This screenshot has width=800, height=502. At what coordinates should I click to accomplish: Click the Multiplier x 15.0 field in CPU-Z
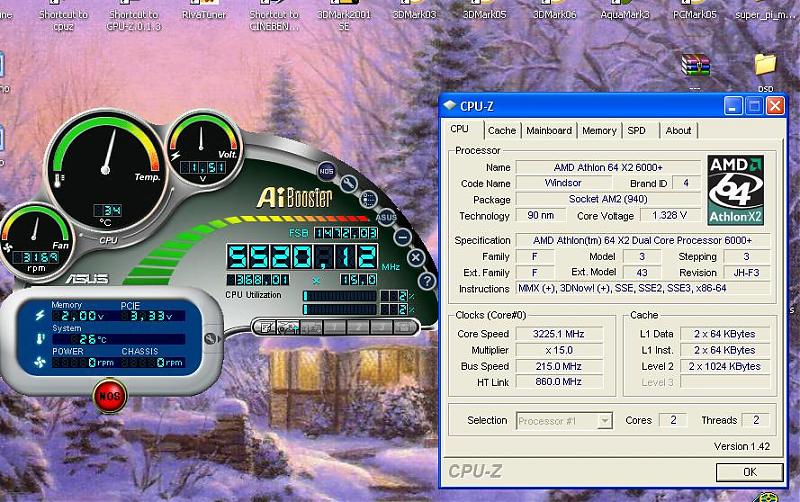tap(559, 350)
